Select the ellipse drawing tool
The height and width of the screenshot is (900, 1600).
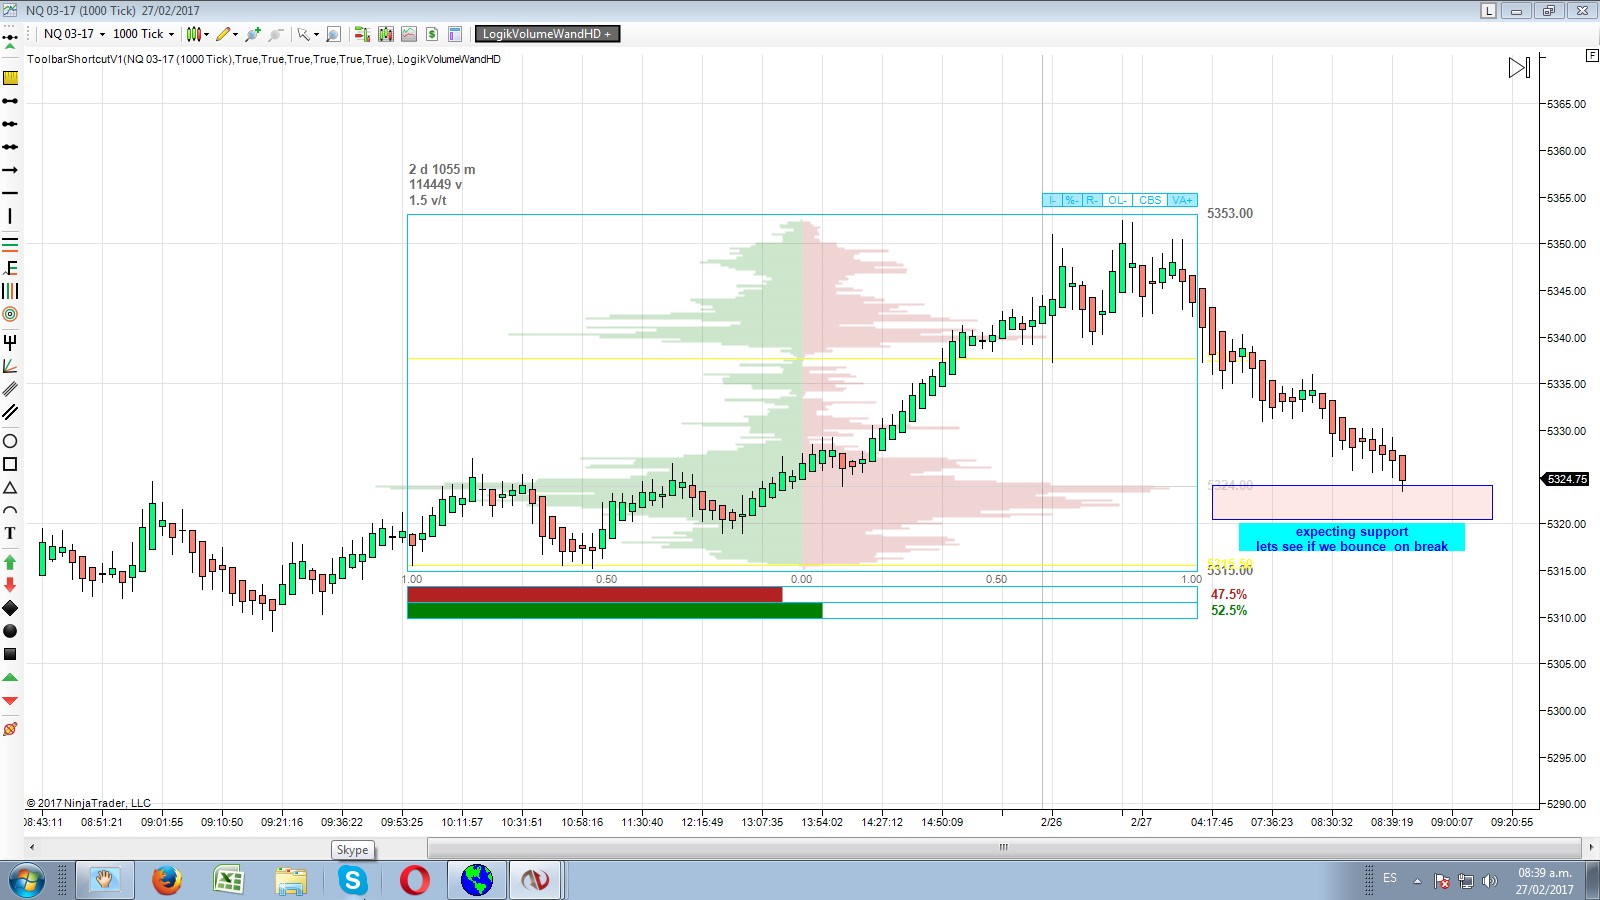[10, 441]
